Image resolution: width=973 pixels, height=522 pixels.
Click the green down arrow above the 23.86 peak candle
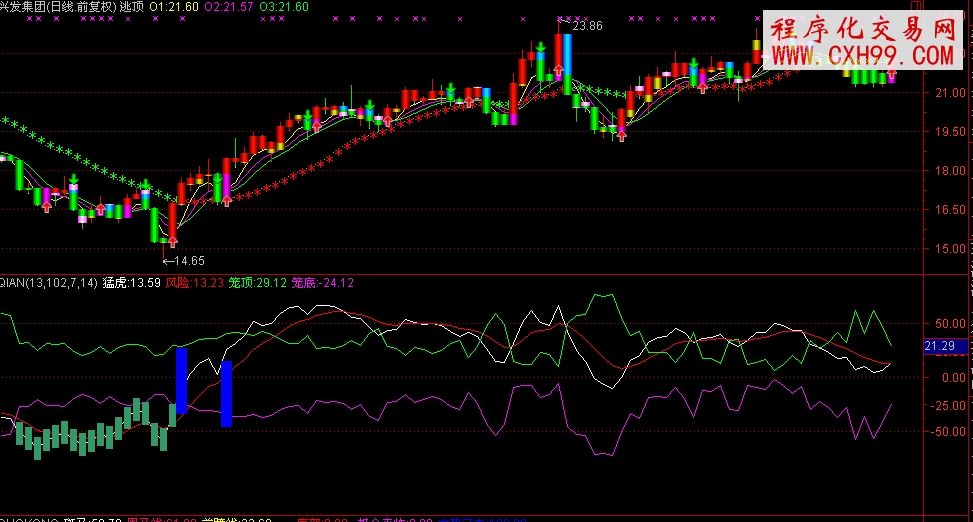[541, 47]
